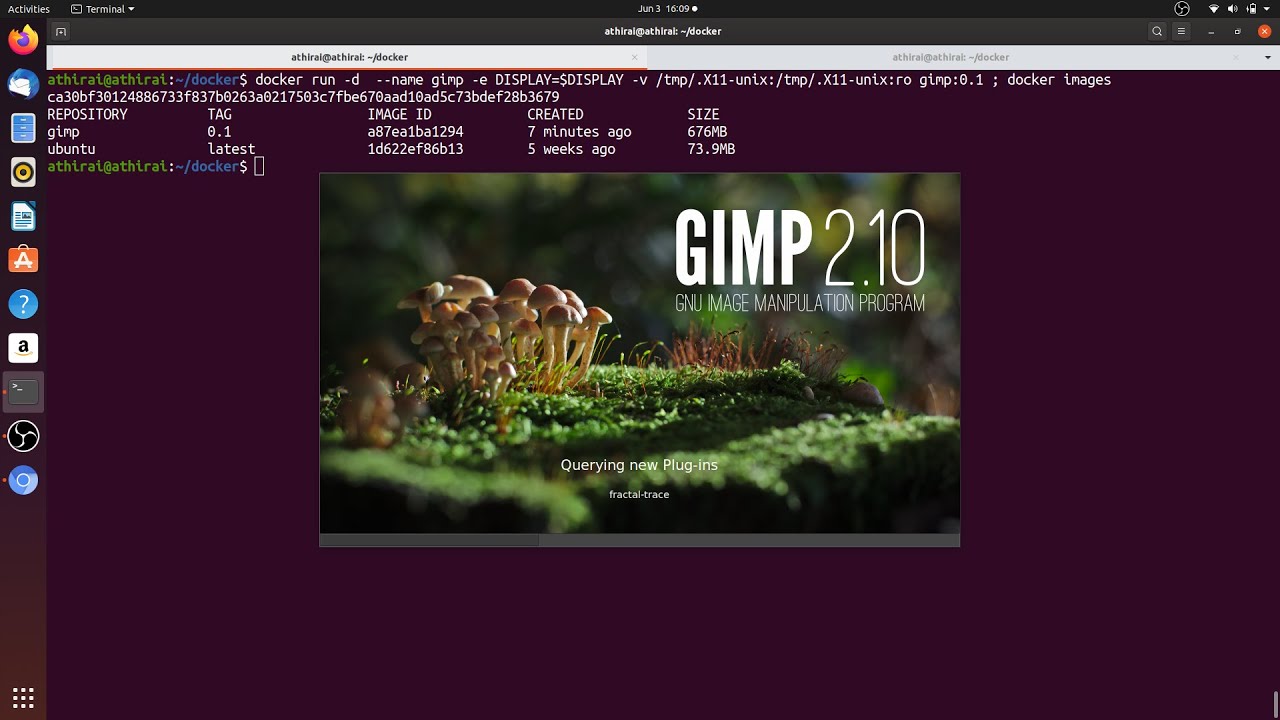This screenshot has width=1280, height=720.
Task: Click the new tab icon in terminal titlebar
Action: tap(61, 31)
